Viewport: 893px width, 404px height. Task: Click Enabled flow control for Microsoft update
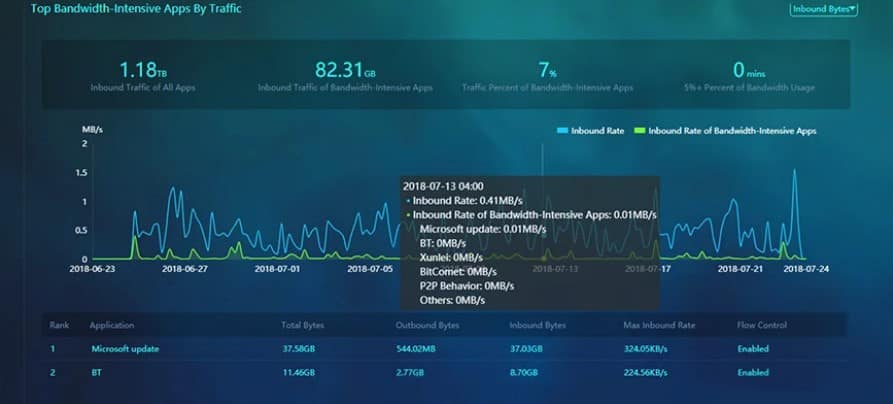click(x=753, y=349)
